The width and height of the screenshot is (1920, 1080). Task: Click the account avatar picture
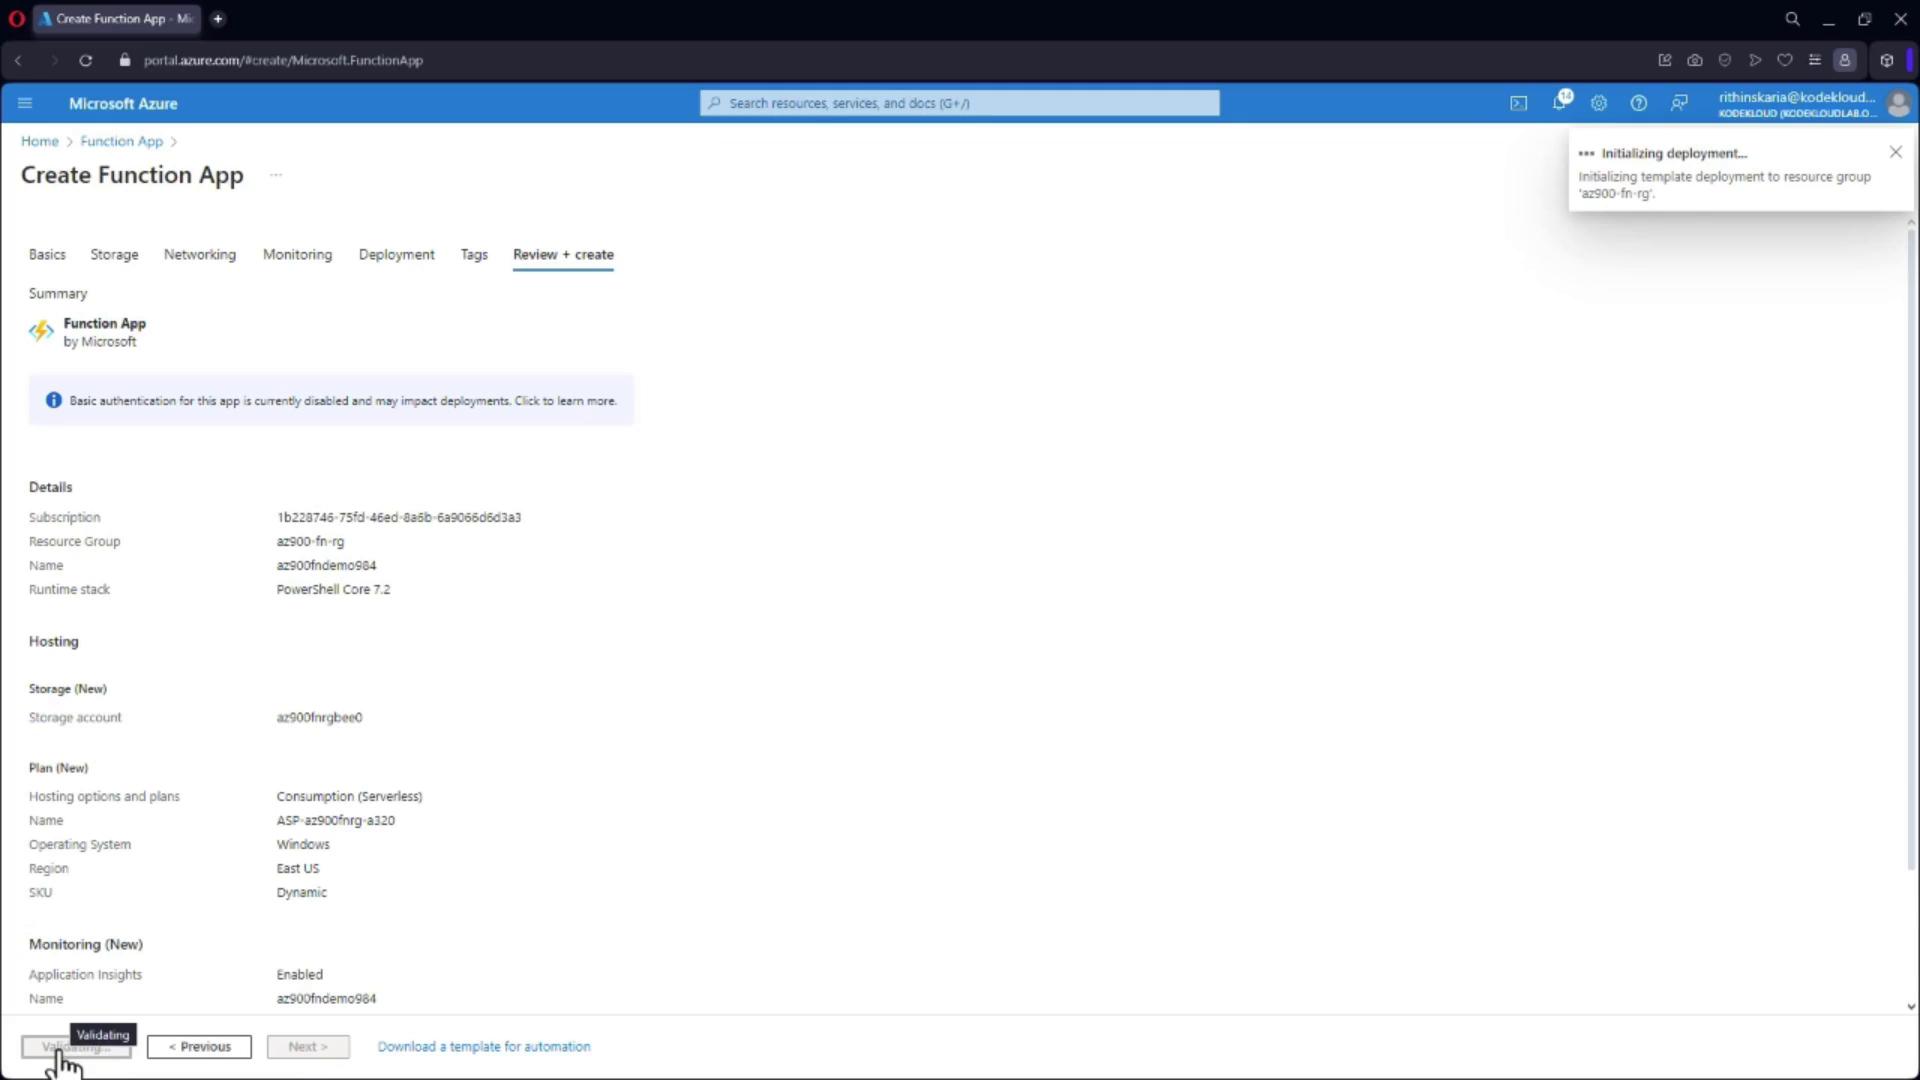(x=1897, y=103)
